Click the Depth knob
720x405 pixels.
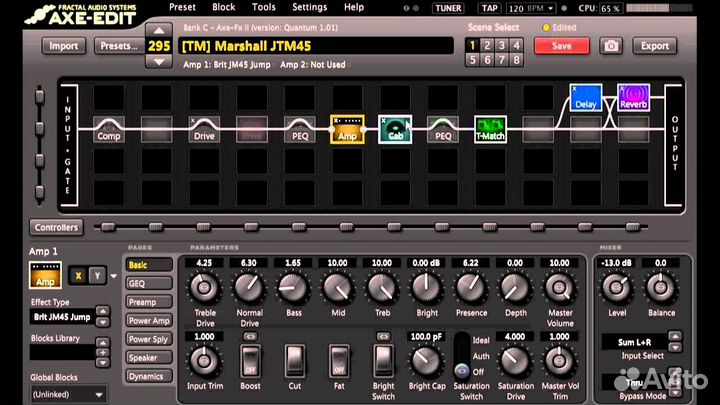click(x=515, y=287)
